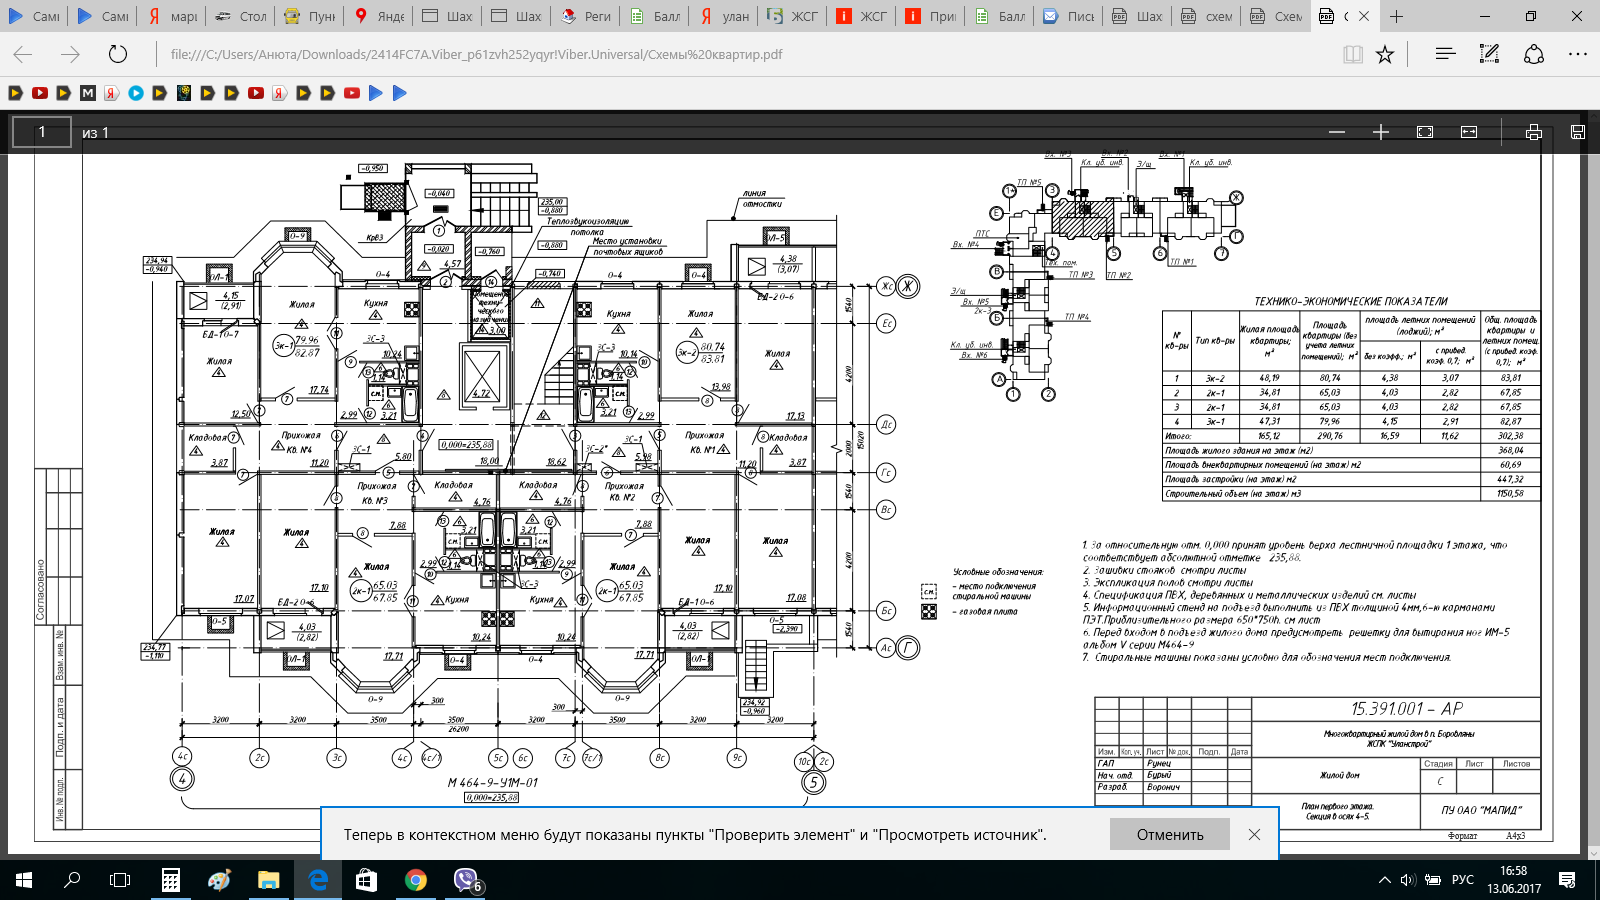This screenshot has height=900, width=1600.
Task: Switch to the 'При' tab
Action: point(930,16)
